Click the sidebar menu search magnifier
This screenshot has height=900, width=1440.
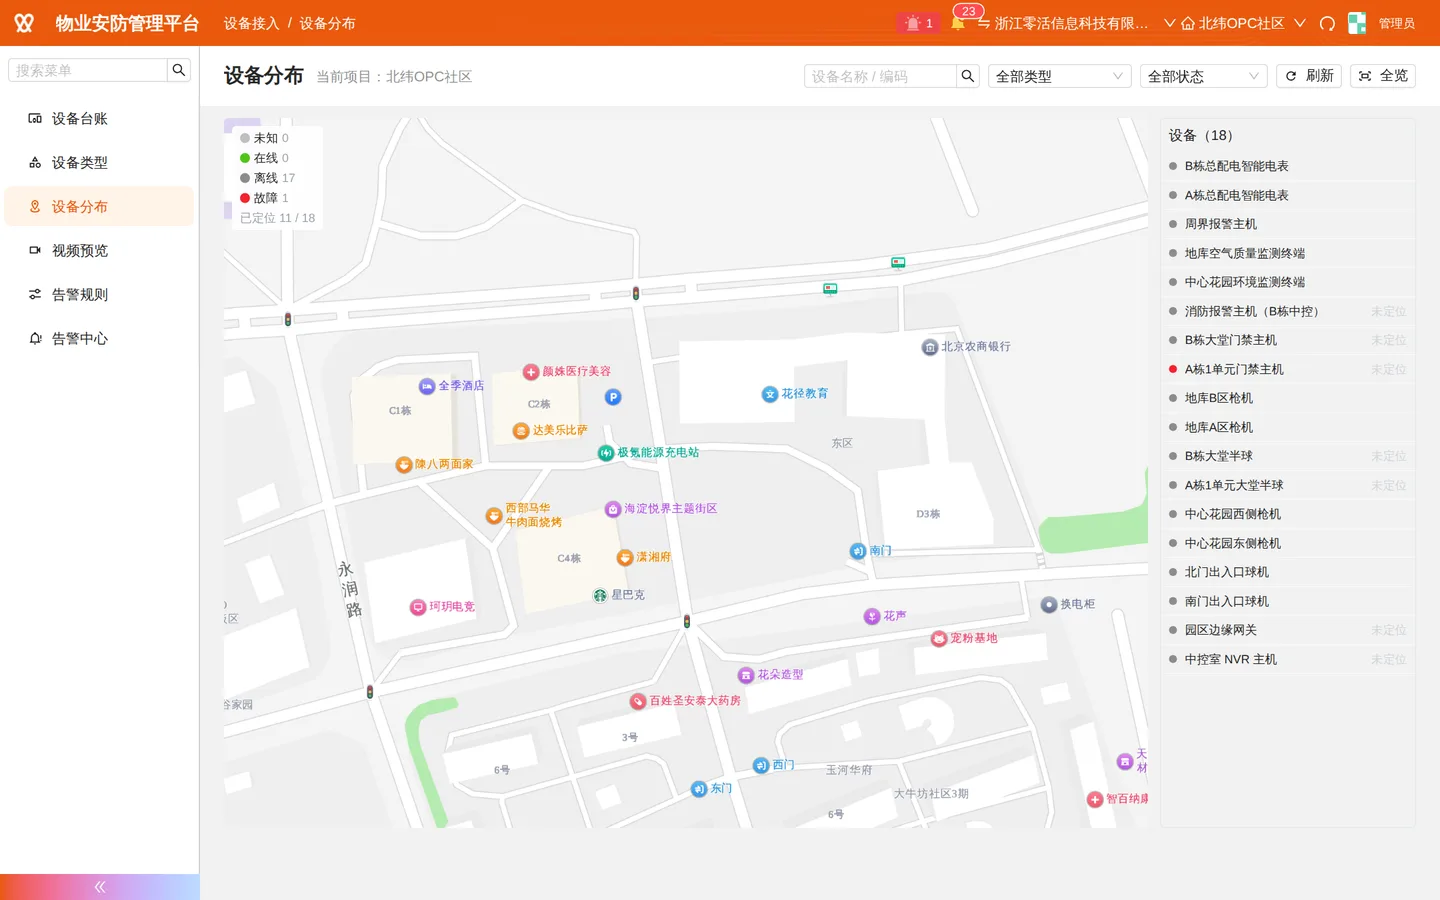(x=179, y=70)
